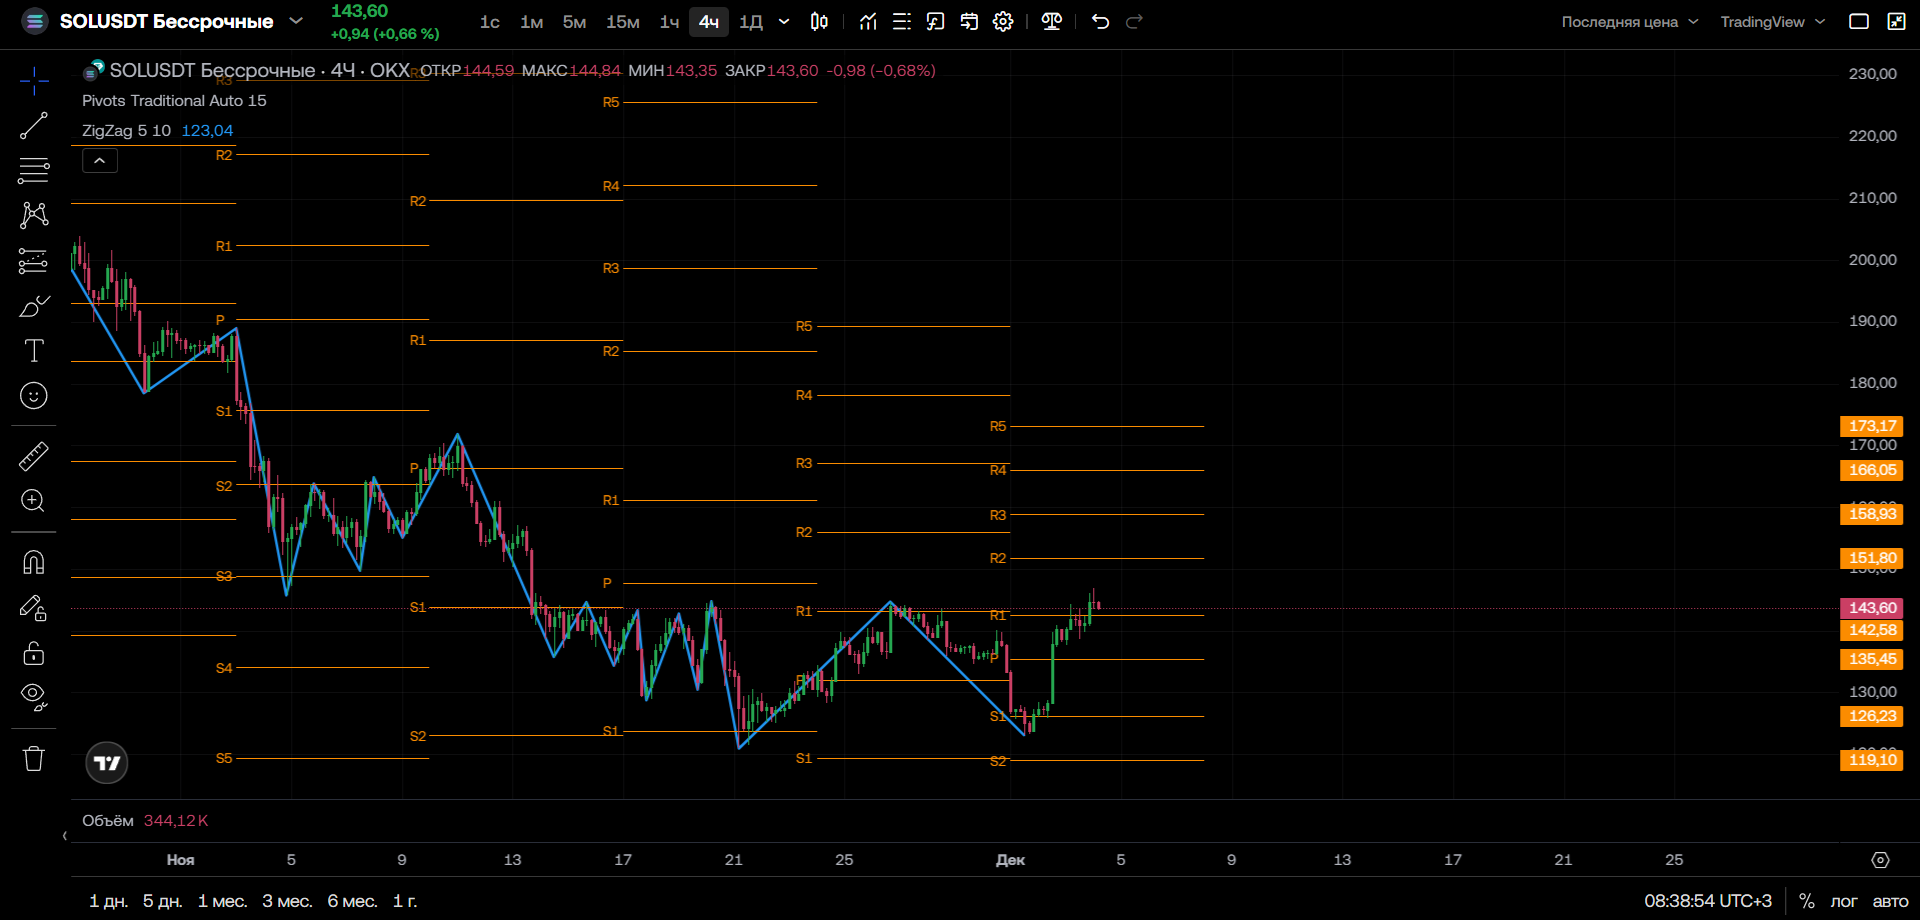The height and width of the screenshot is (920, 1920).
Task: Open the depth list icon in toolbar
Action: point(902,22)
